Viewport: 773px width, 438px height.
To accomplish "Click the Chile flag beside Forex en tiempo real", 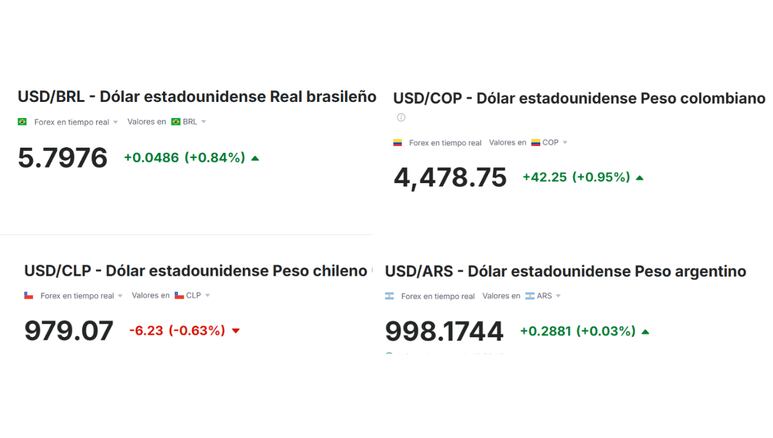I will (x=29, y=295).
